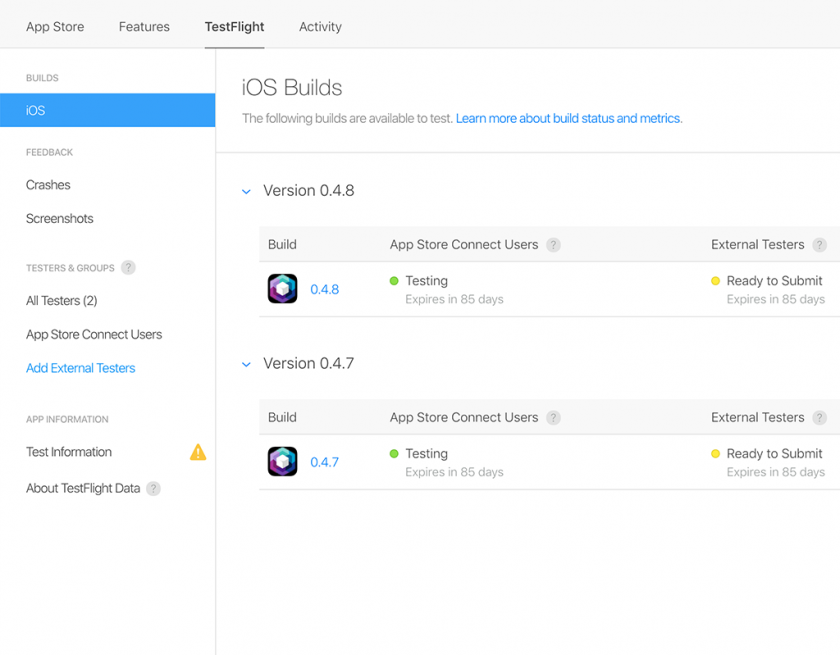Click External Testers column header in Version 0.4.7

click(758, 418)
